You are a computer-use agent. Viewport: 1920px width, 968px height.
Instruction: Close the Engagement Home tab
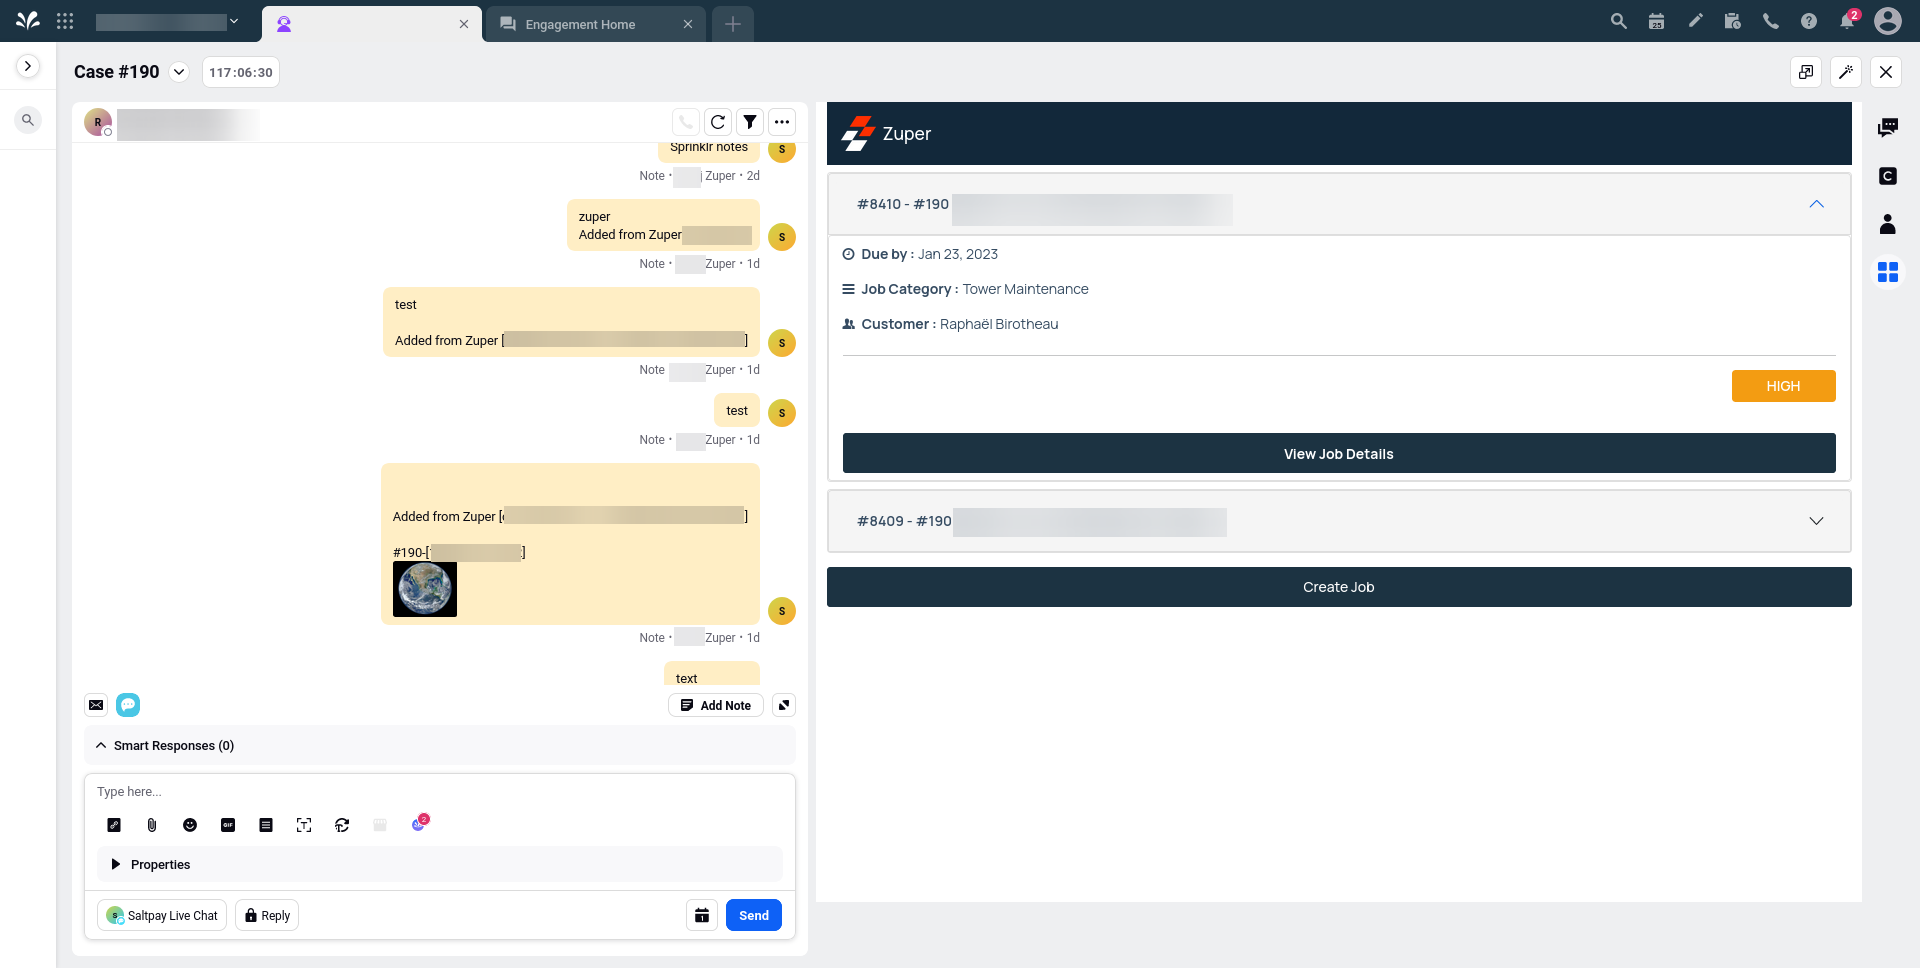[688, 24]
